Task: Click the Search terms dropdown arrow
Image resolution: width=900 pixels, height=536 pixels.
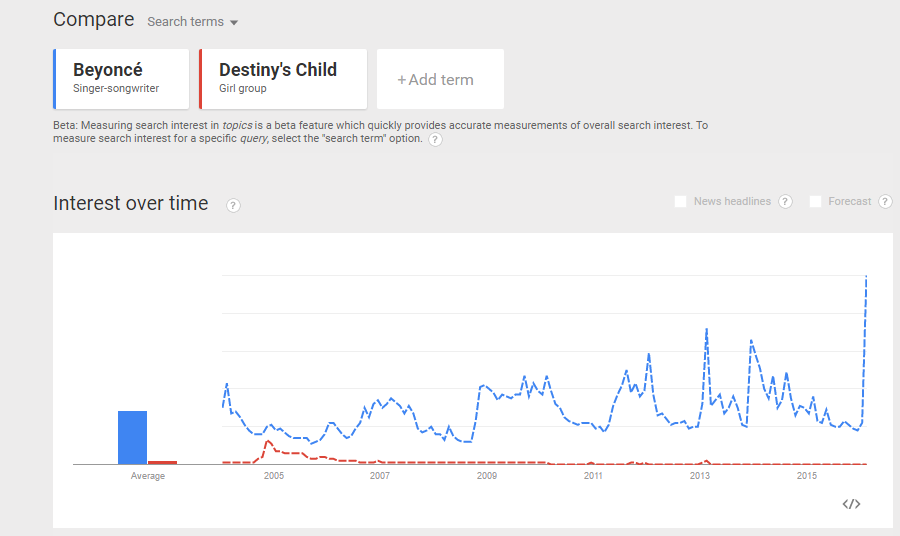Action: 234,23
